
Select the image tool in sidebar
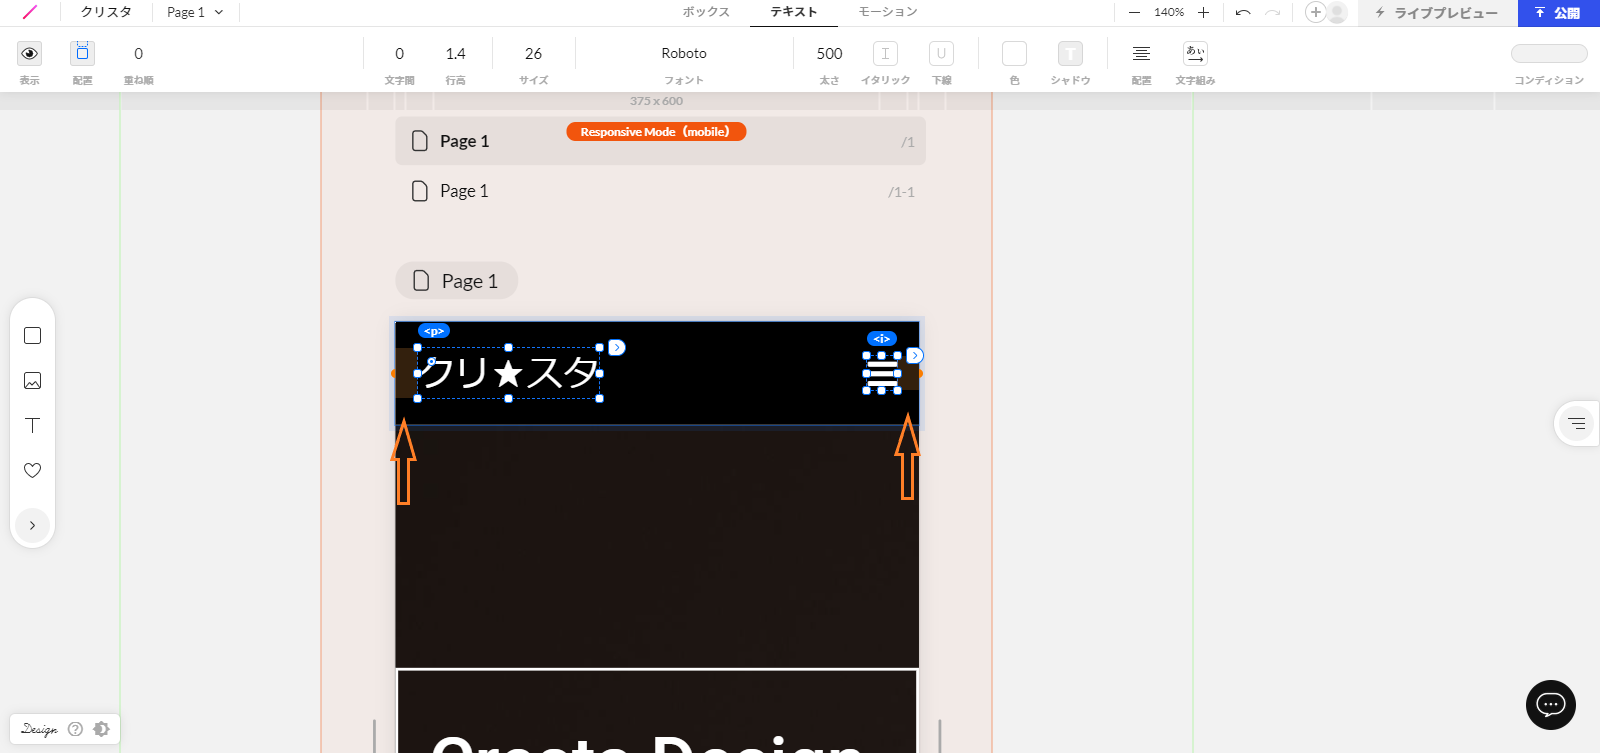click(x=32, y=380)
